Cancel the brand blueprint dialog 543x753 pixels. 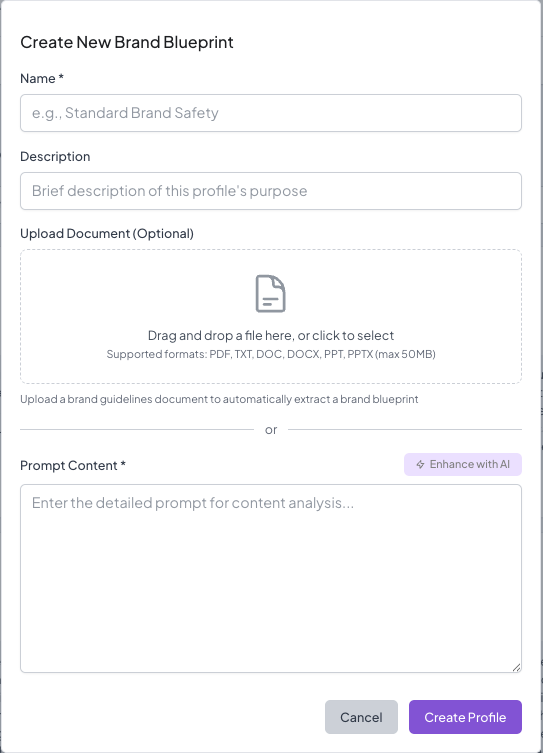[x=362, y=717]
